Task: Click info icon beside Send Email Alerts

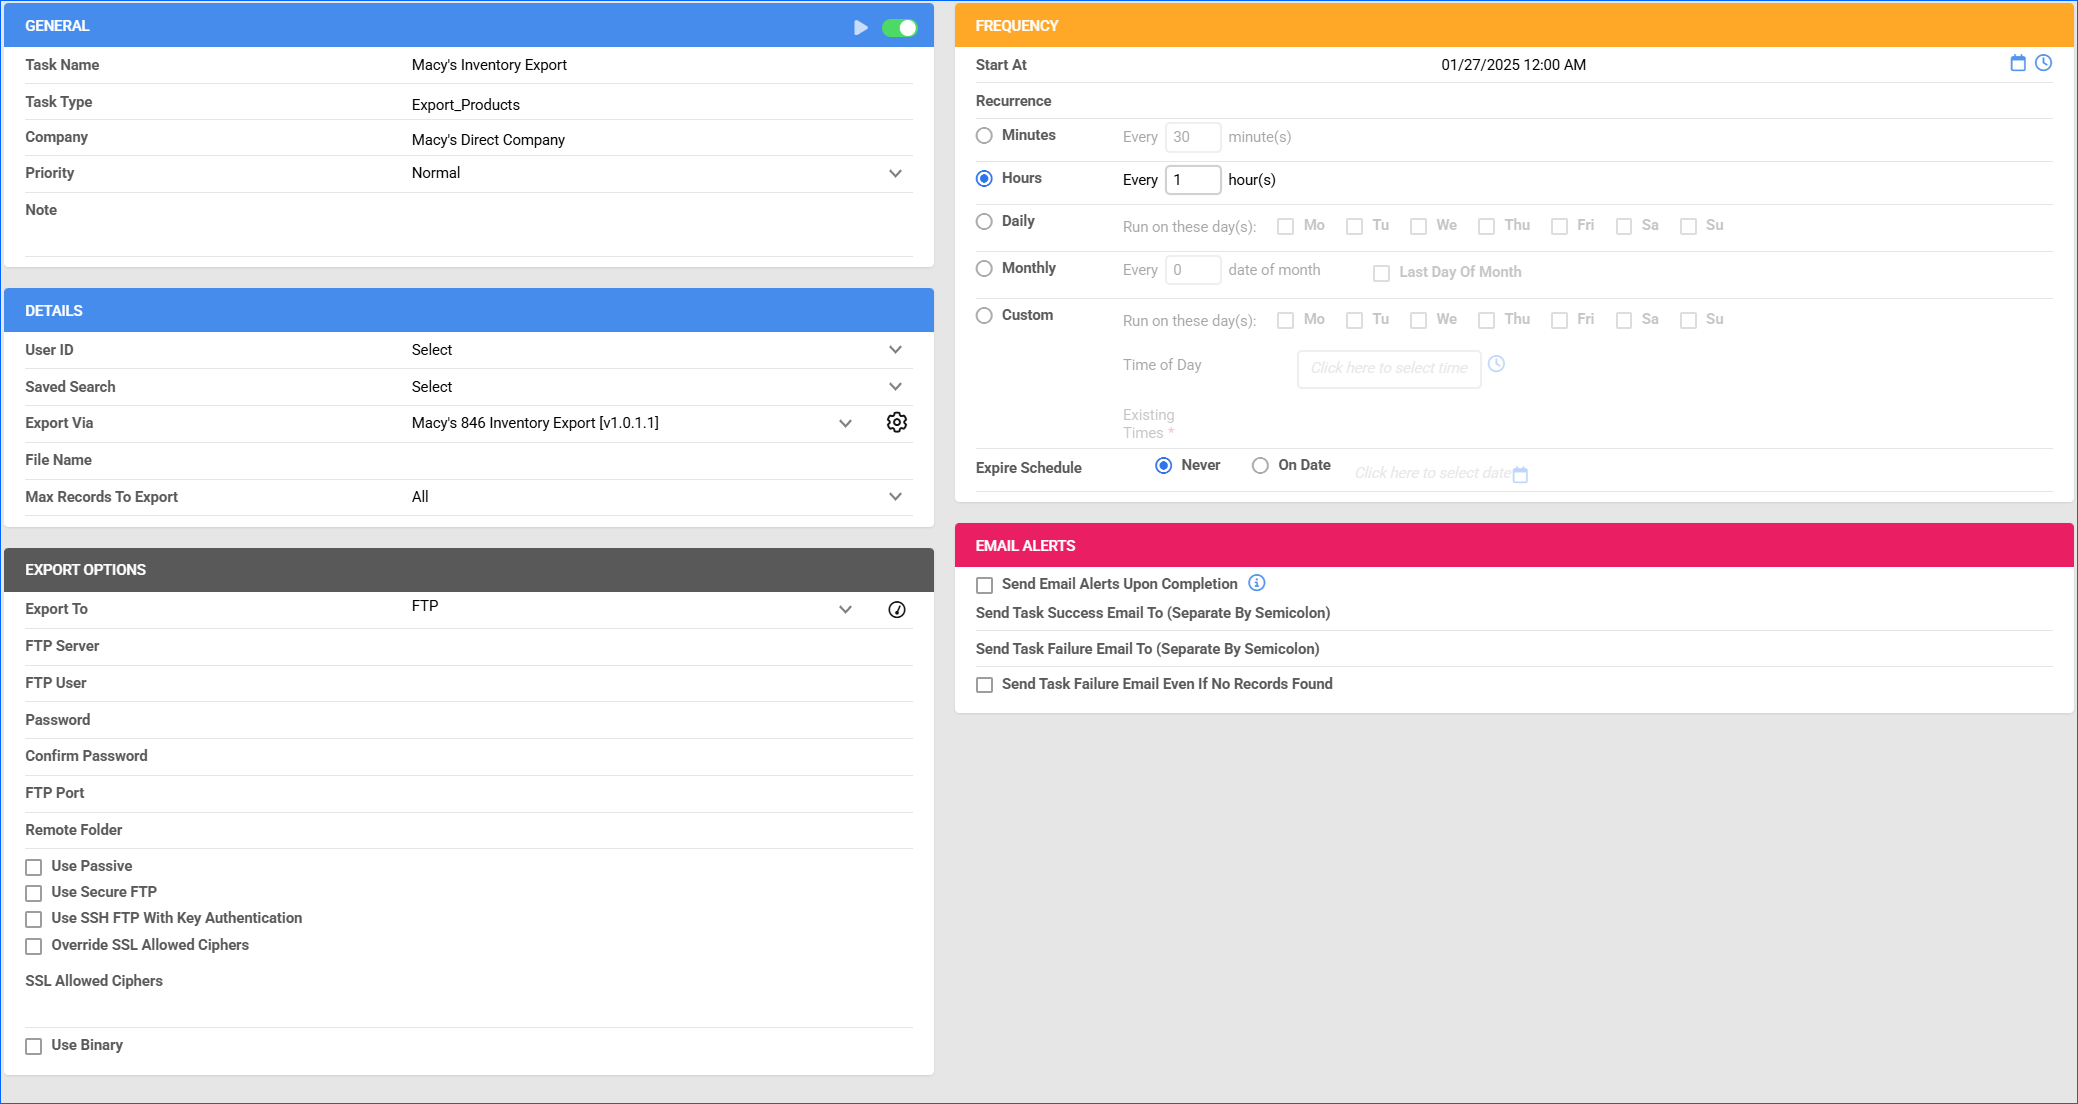Action: [x=1257, y=583]
